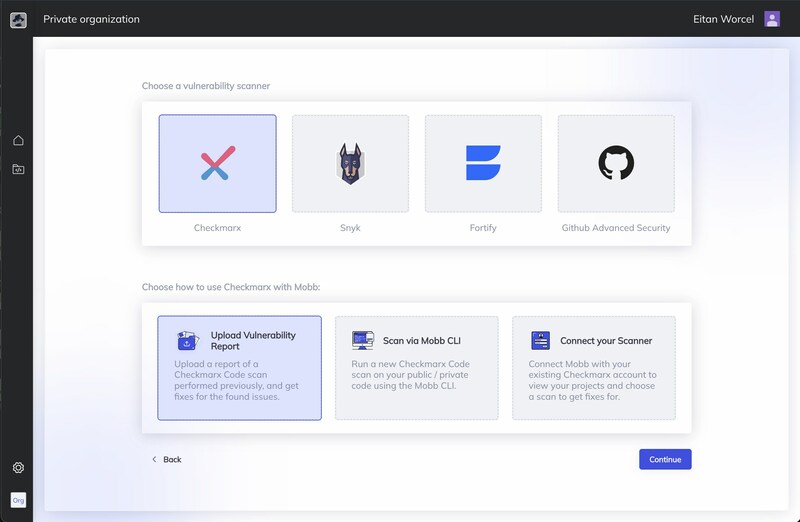Image resolution: width=800 pixels, height=522 pixels.
Task: Click the Snyk label text
Action: click(x=351, y=228)
